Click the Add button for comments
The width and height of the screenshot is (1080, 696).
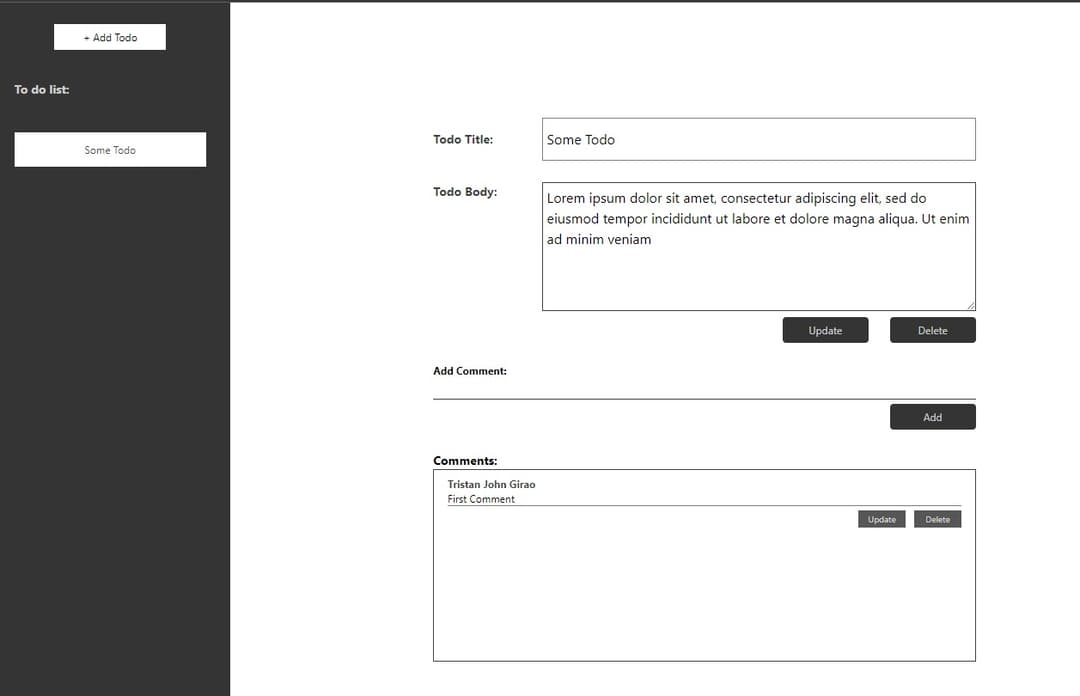click(x=932, y=417)
